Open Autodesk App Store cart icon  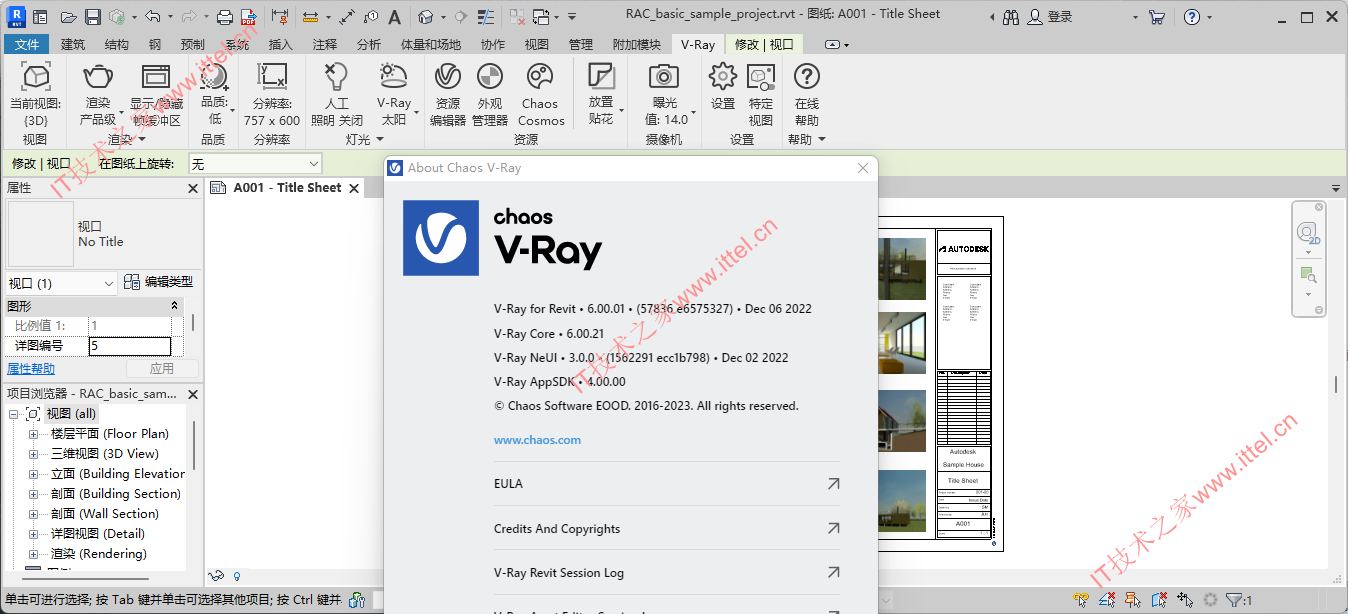(1157, 17)
